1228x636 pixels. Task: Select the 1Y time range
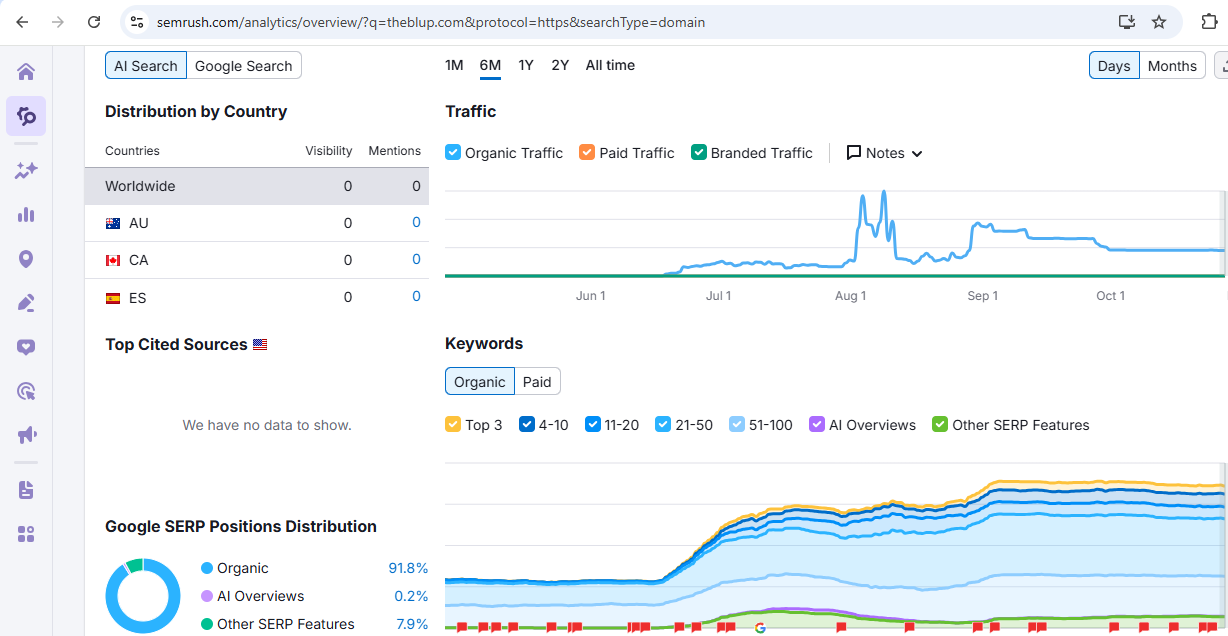pyautogui.click(x=526, y=65)
